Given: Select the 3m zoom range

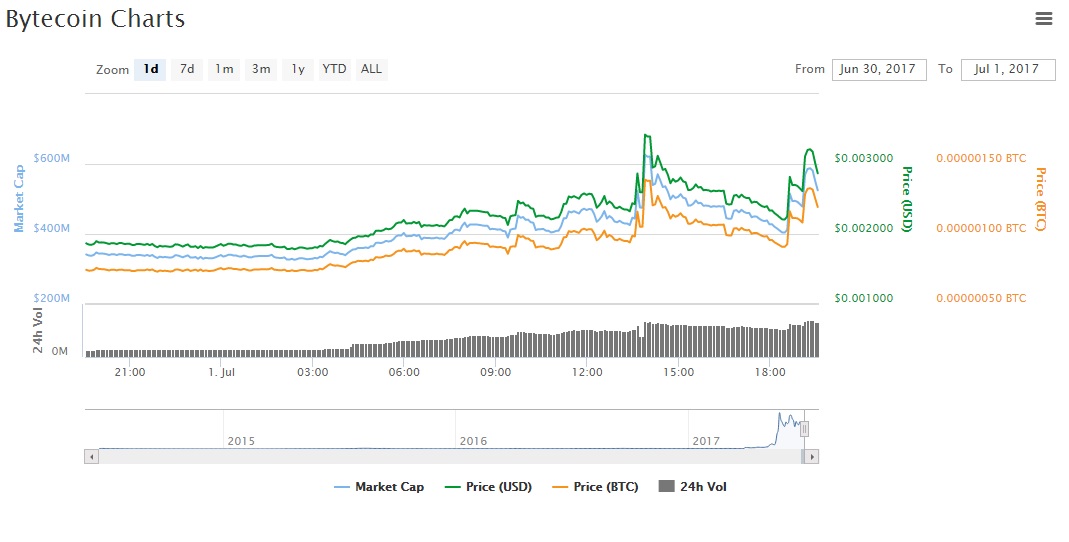Looking at the screenshot, I should pyautogui.click(x=260, y=69).
